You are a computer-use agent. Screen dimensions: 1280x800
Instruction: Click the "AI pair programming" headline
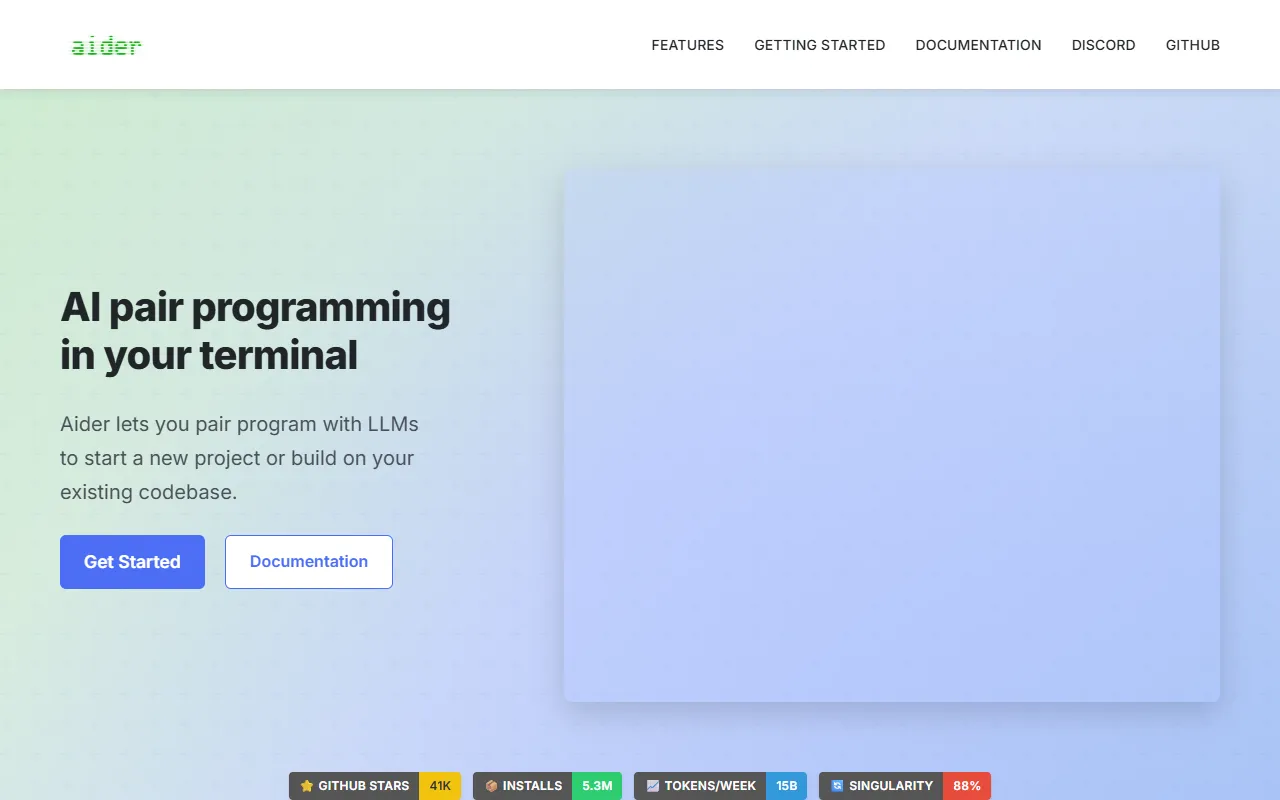tap(255, 308)
